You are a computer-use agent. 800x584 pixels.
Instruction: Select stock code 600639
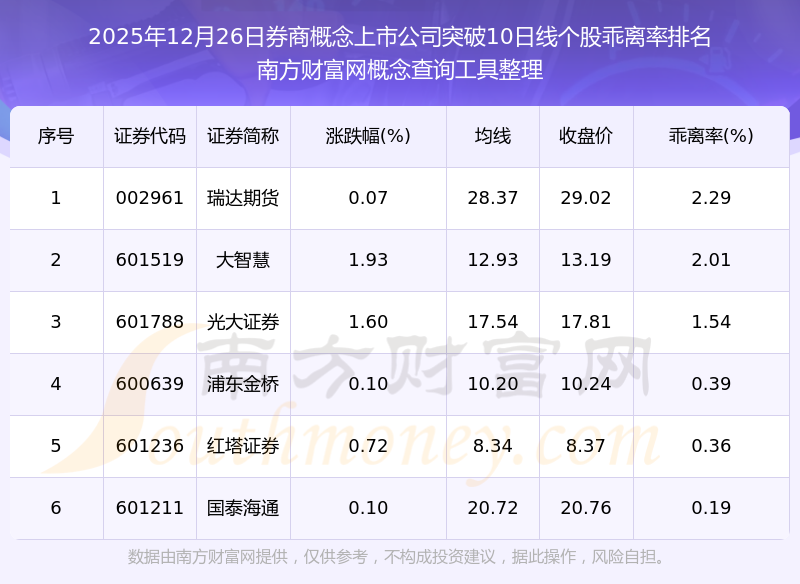pos(149,384)
